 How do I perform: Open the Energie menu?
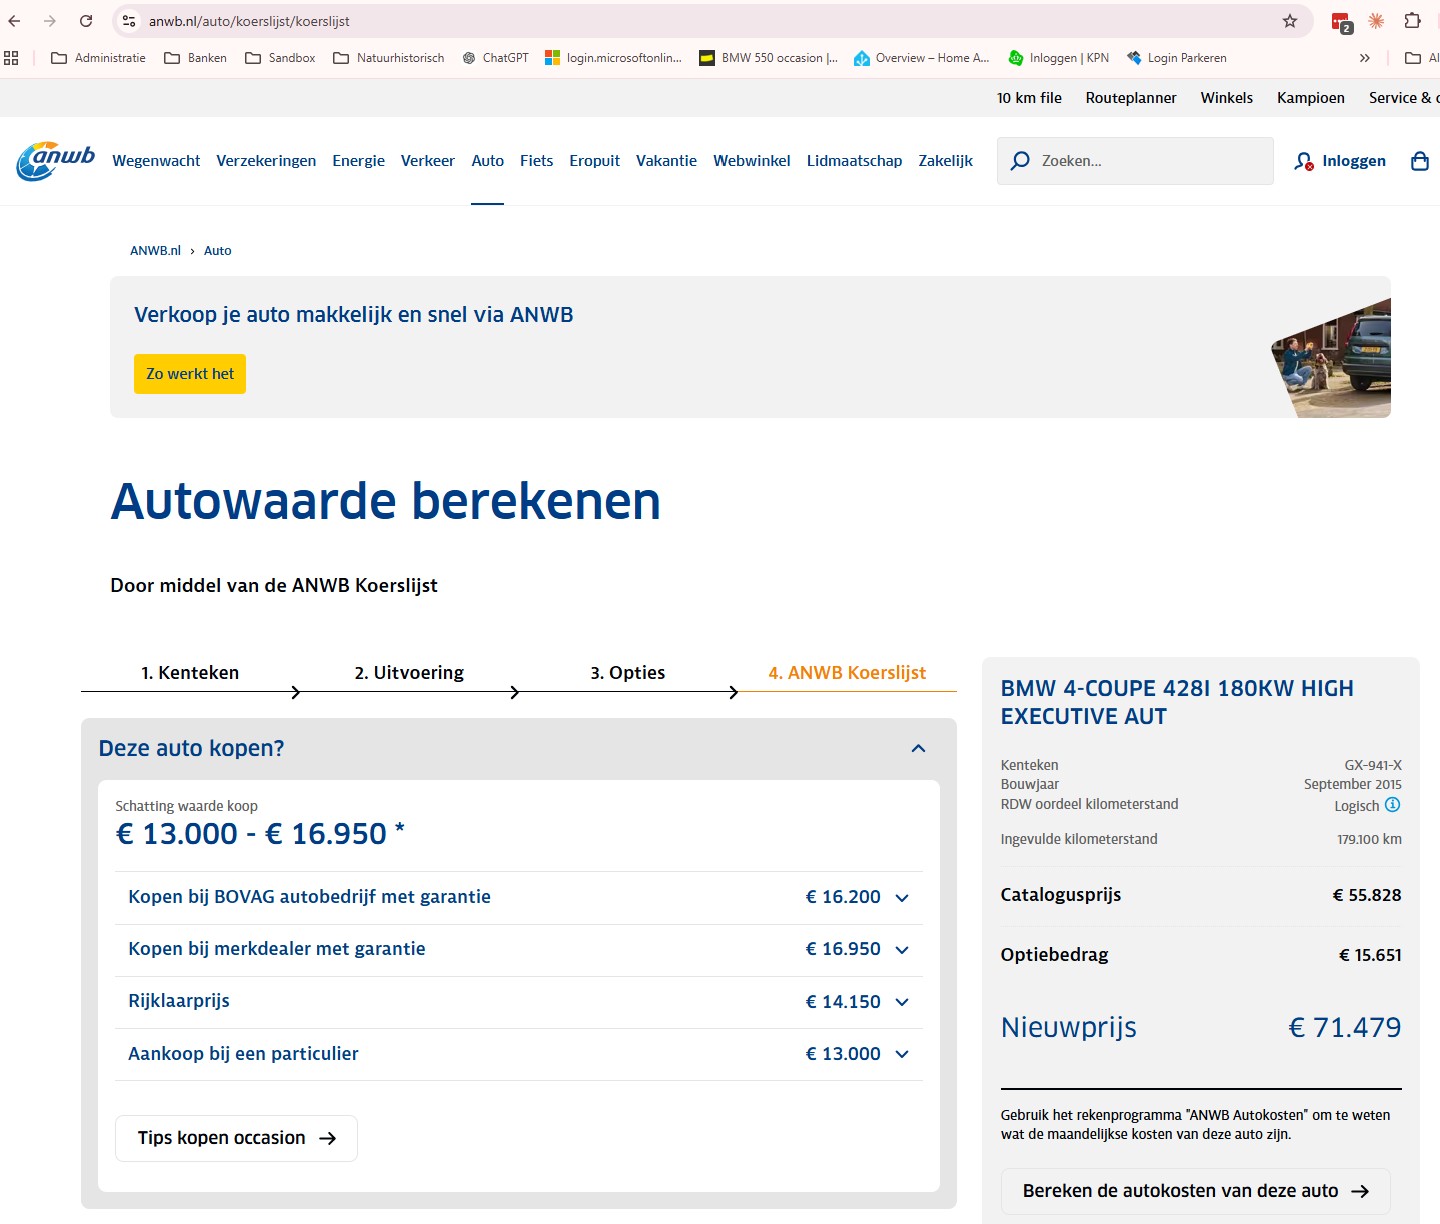(358, 161)
